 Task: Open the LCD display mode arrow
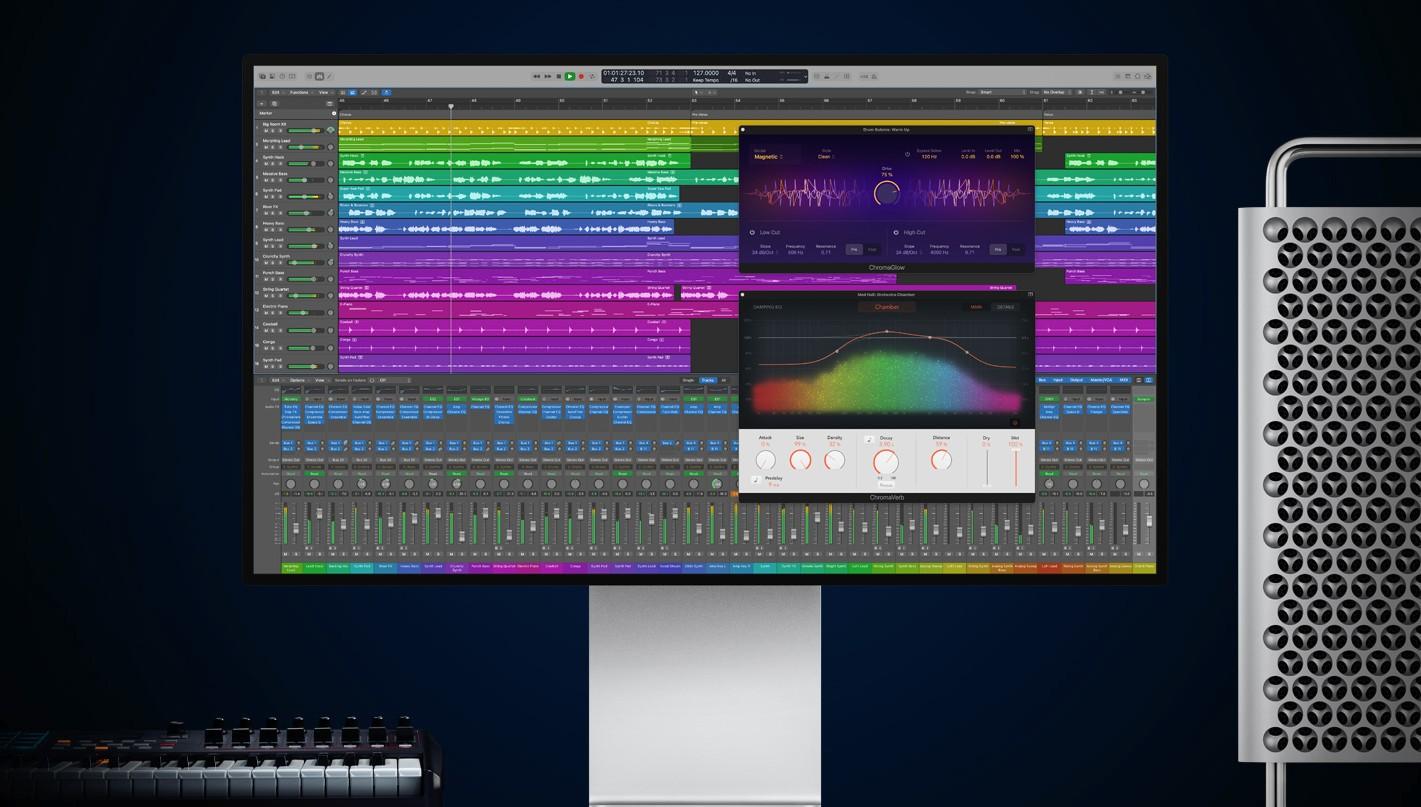coord(805,76)
